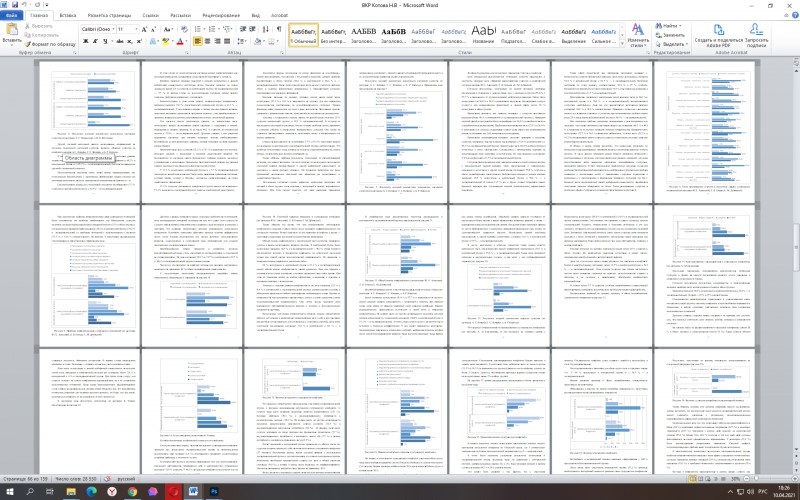This screenshot has height=500, width=800.
Task: Toggle subscript formatting
Action: (x=131, y=41)
